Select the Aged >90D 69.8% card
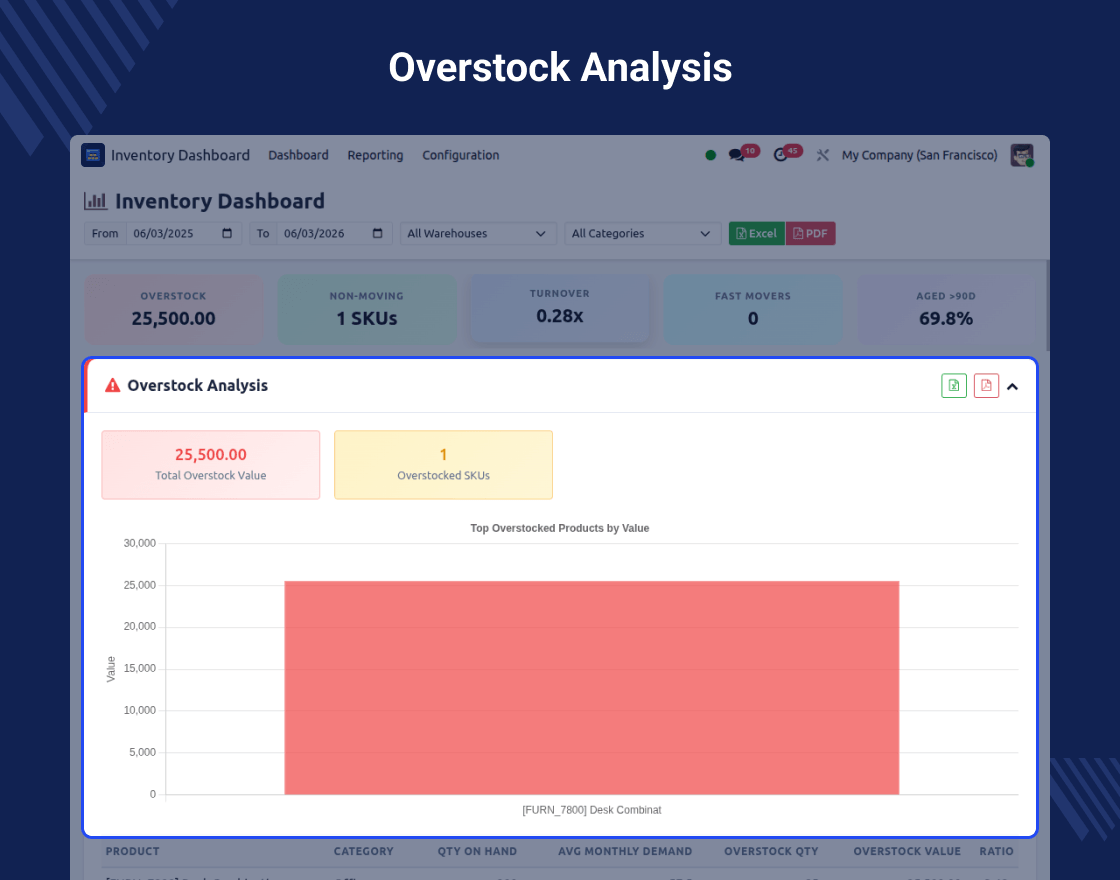Viewport: 1120px width, 880px height. (x=946, y=309)
